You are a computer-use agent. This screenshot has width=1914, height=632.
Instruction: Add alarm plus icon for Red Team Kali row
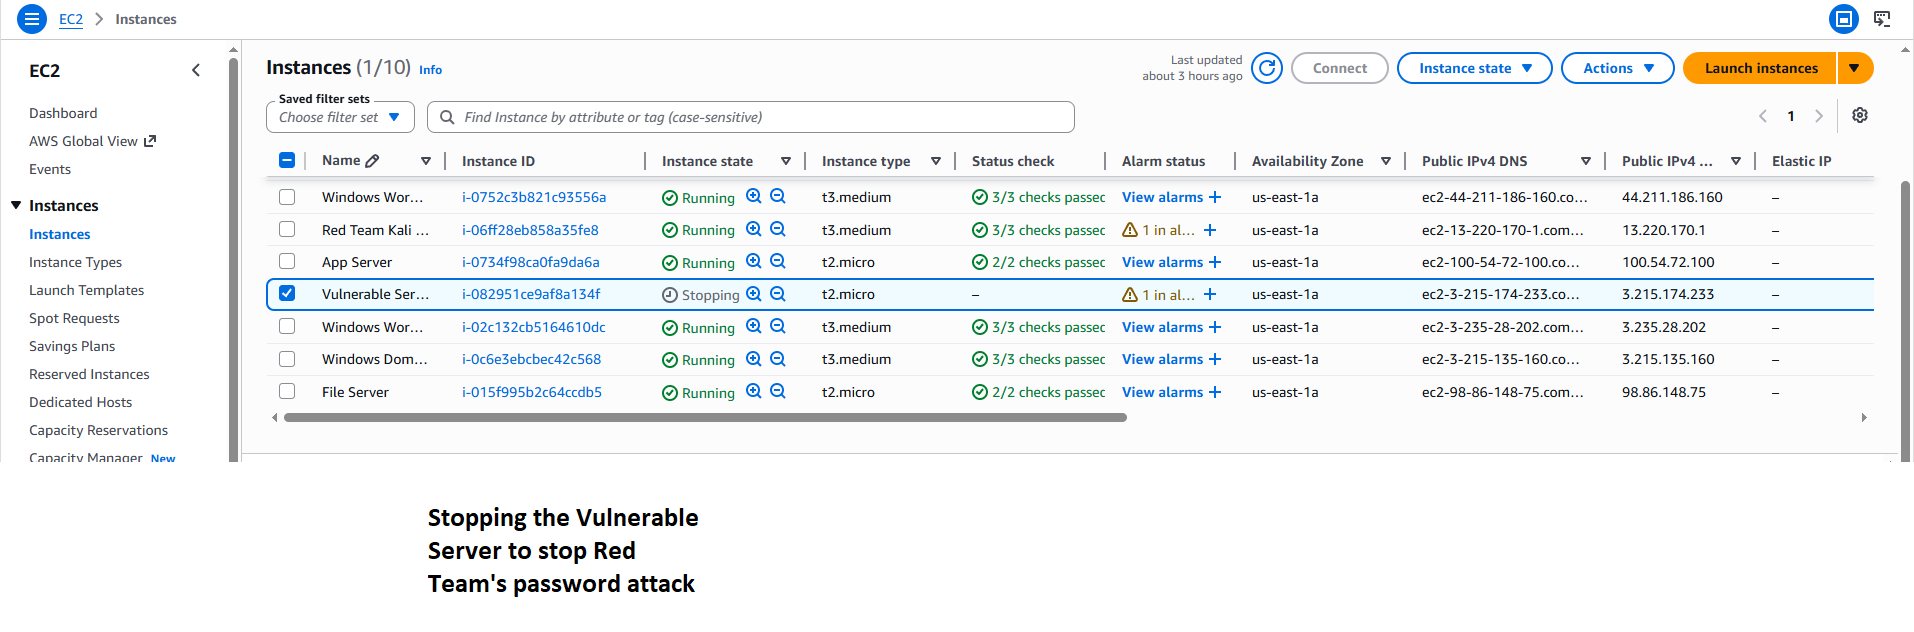click(1210, 230)
